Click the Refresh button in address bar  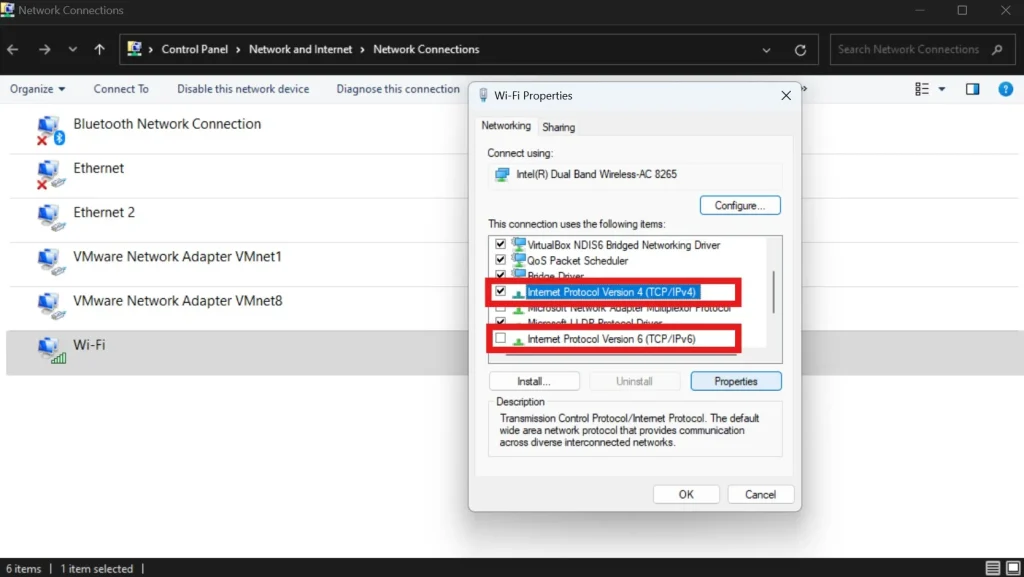click(800, 50)
